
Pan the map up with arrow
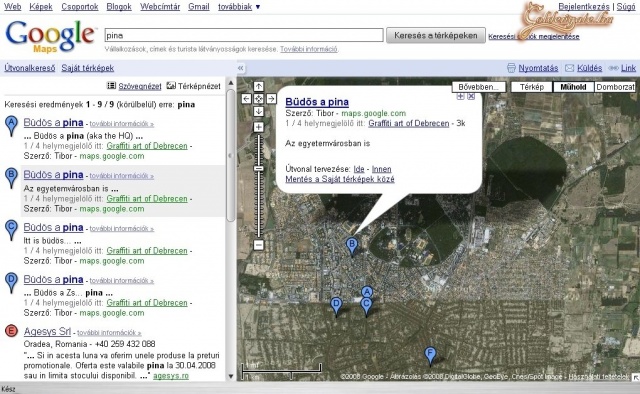(259, 87)
